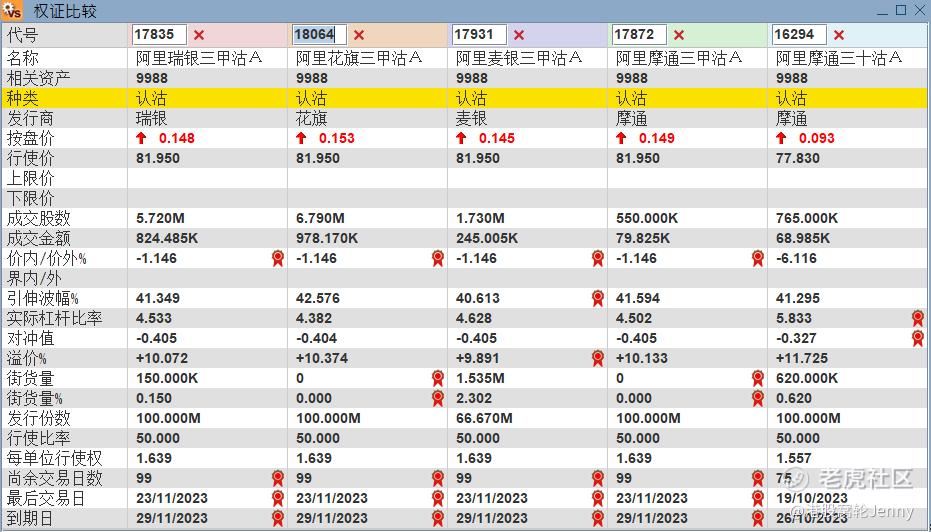Click the ribbon badge beside 对冲值 -0.327
The image size is (931, 532).
918,338
